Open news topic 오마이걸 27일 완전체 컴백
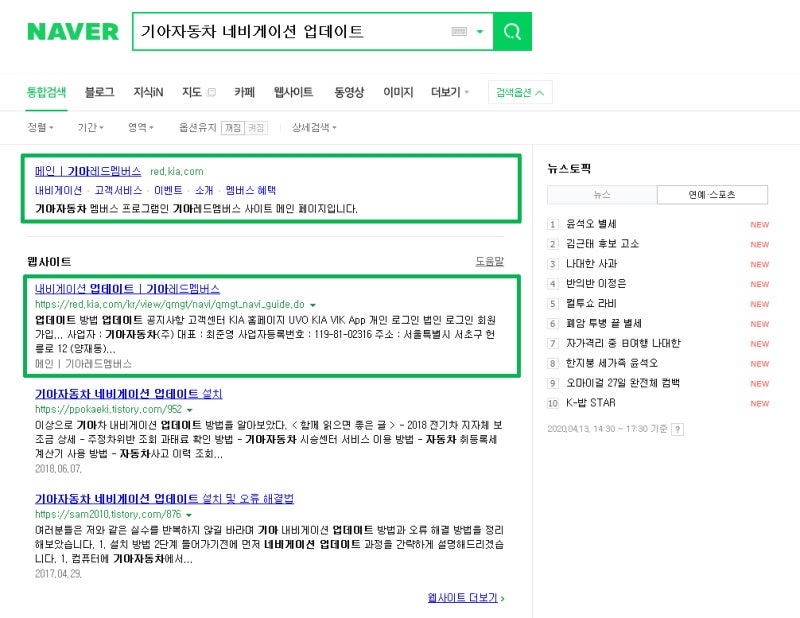This screenshot has height=618, width=800. click(622, 383)
